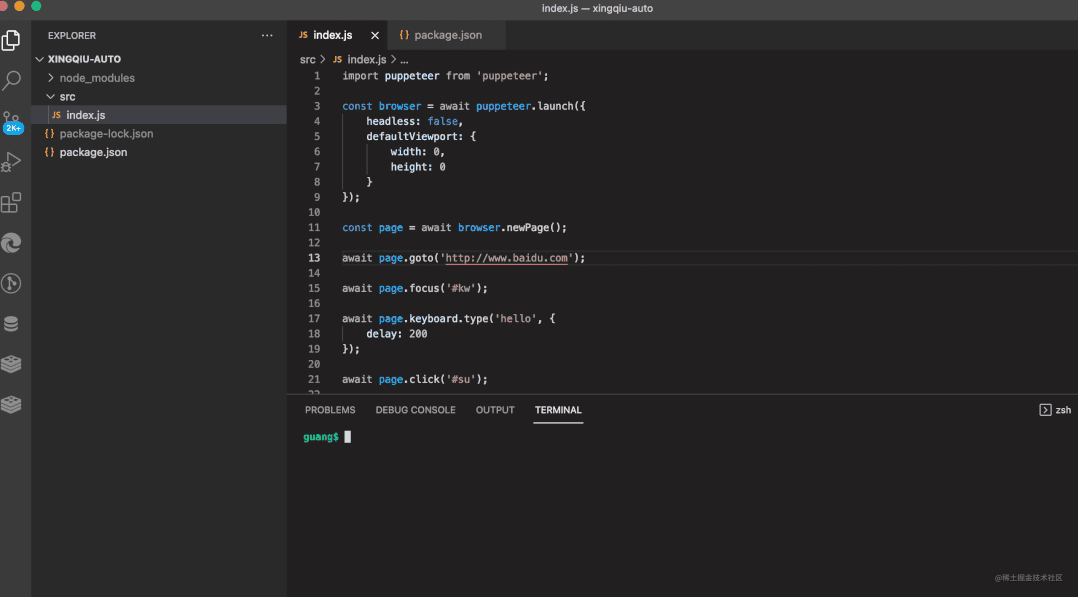Click braces icon beside package-lock.json
Image resolution: width=1078 pixels, height=597 pixels.
pyautogui.click(x=50, y=133)
